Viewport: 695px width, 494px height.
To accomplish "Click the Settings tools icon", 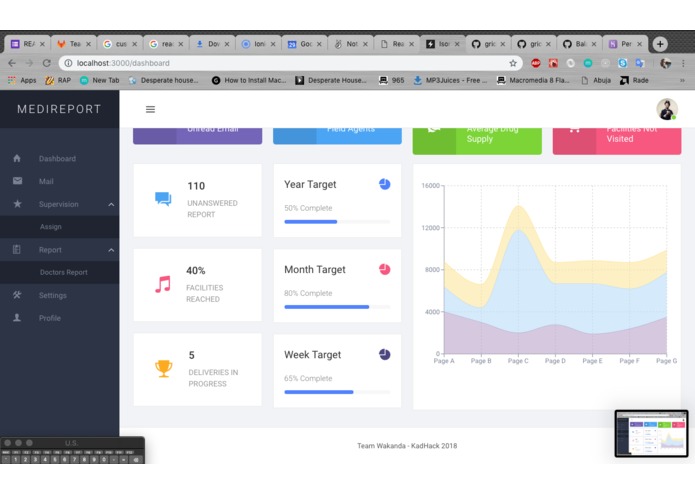I will click(17, 295).
